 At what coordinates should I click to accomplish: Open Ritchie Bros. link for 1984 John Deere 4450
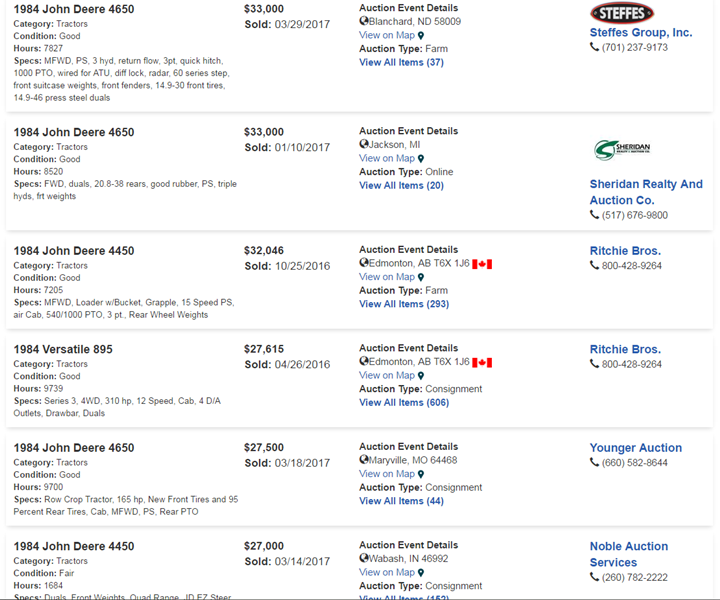(625, 251)
